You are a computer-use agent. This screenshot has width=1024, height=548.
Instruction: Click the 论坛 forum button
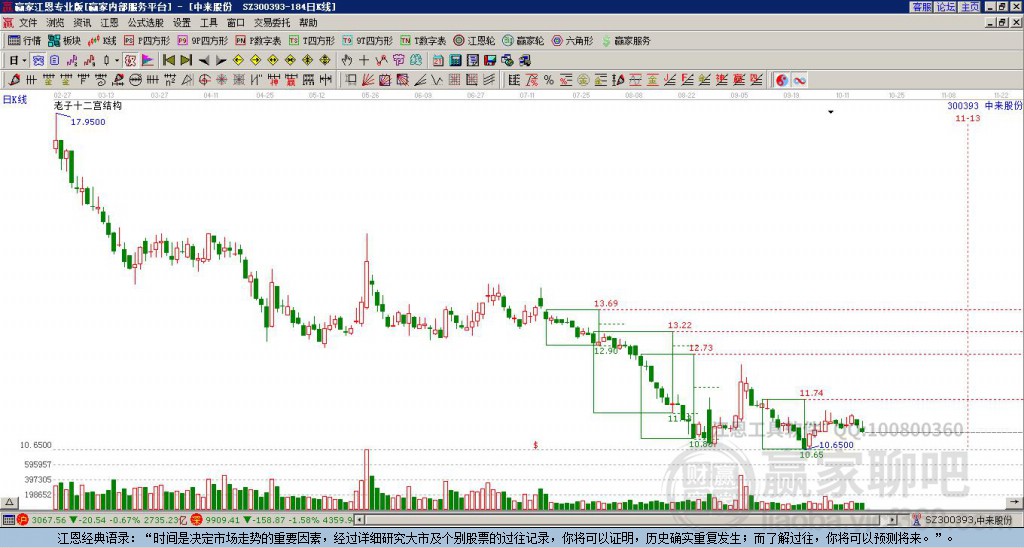pos(945,7)
